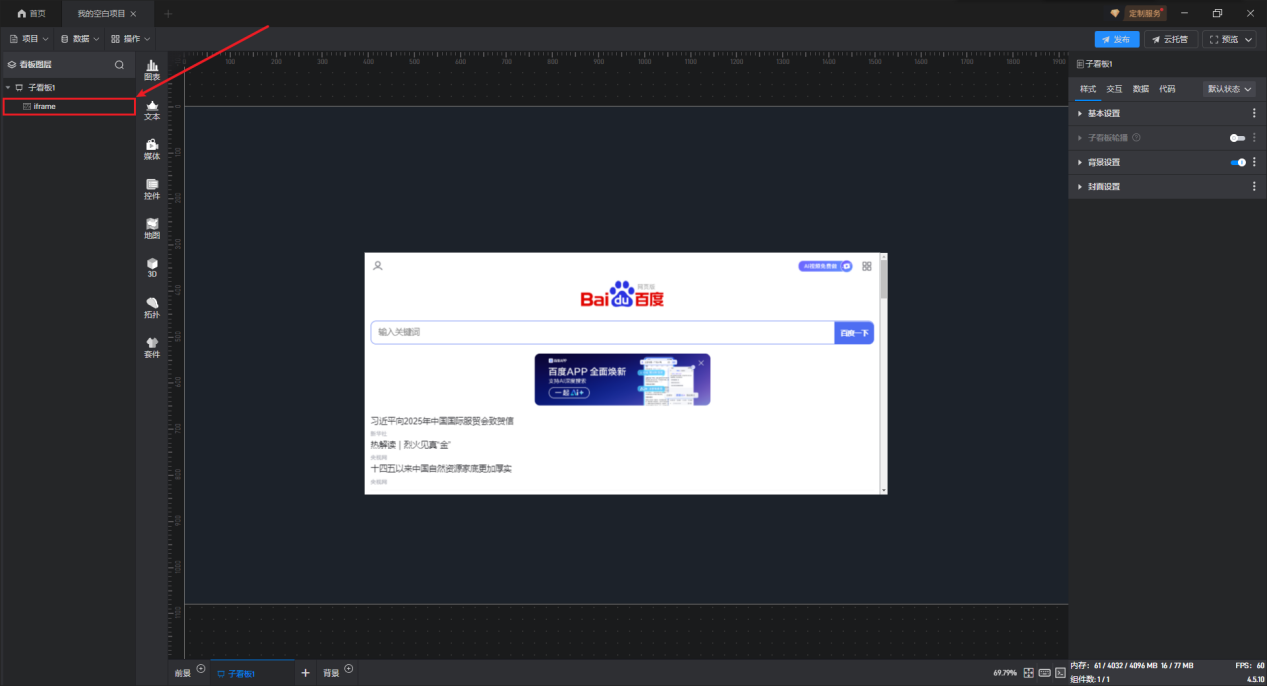Open more options for 背景设置
The height and width of the screenshot is (686, 1267).
coord(1254,162)
